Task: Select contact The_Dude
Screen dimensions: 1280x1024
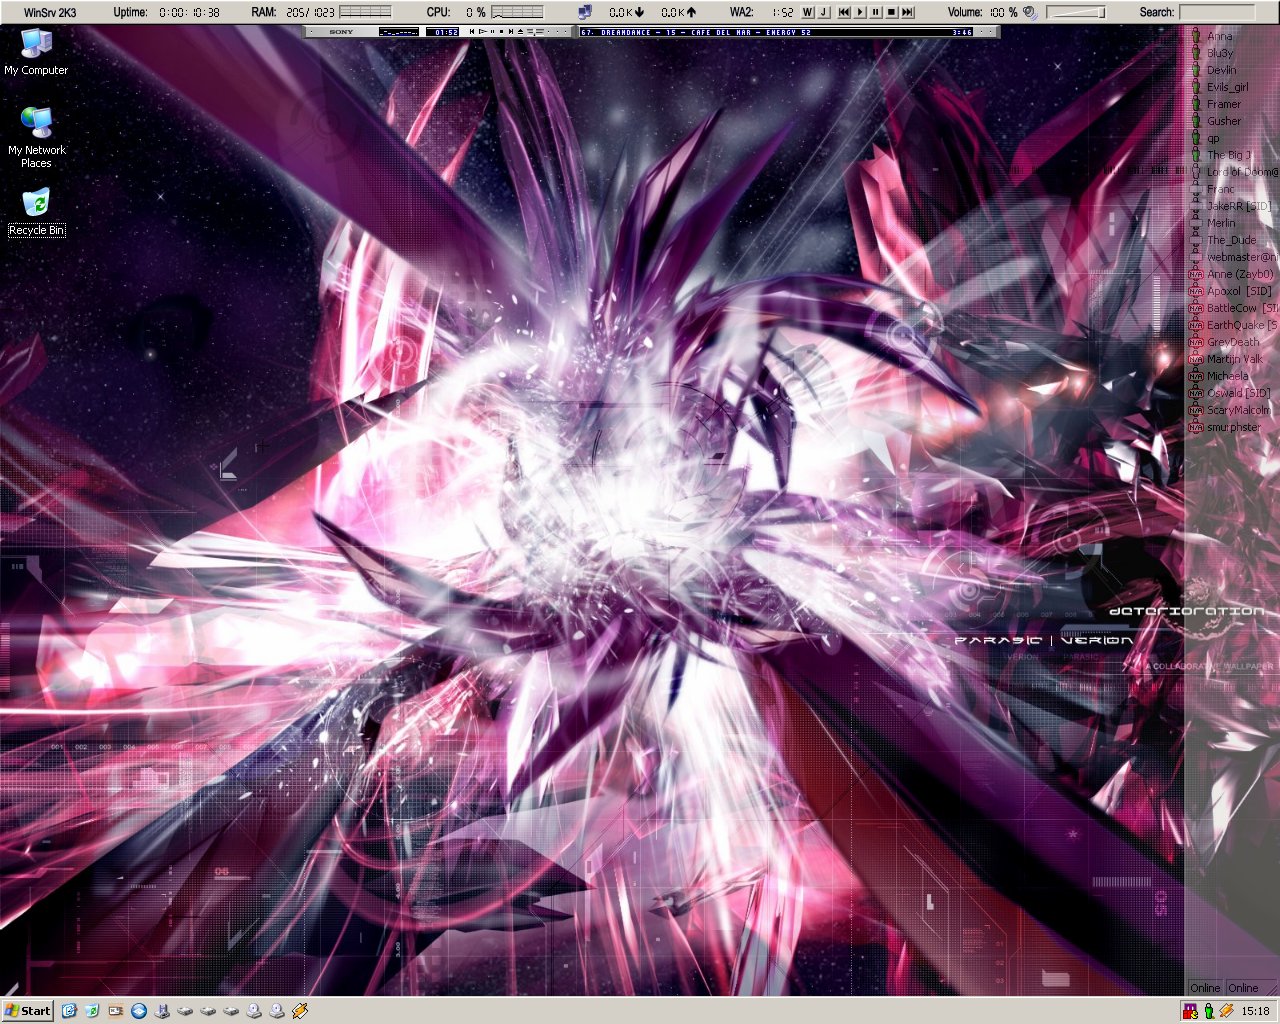Action: coord(1231,240)
